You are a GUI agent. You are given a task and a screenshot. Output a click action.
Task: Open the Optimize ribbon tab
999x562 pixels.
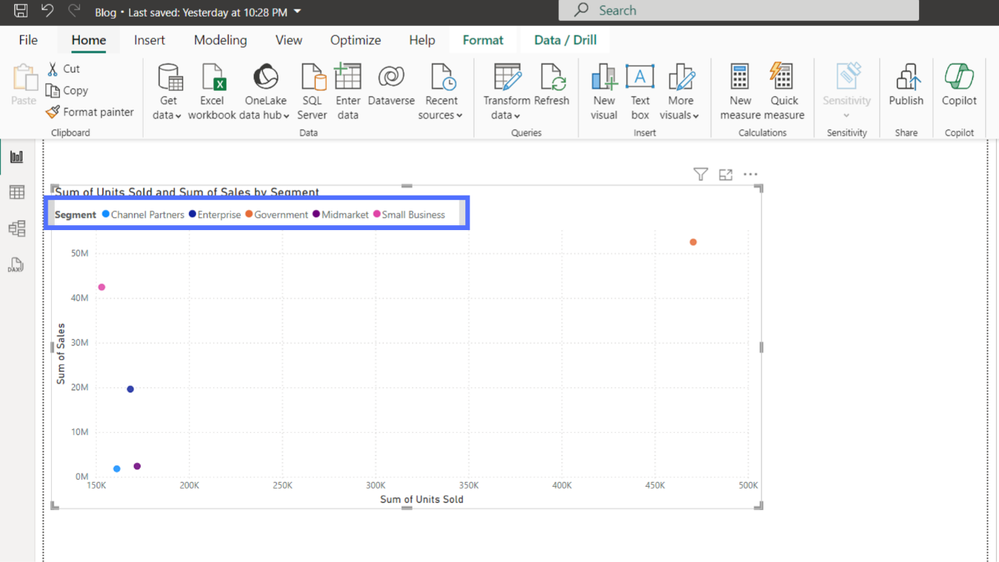pos(356,40)
